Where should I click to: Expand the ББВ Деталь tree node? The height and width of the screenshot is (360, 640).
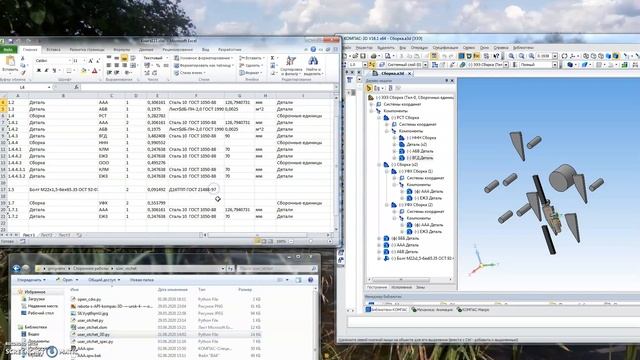[379, 238]
